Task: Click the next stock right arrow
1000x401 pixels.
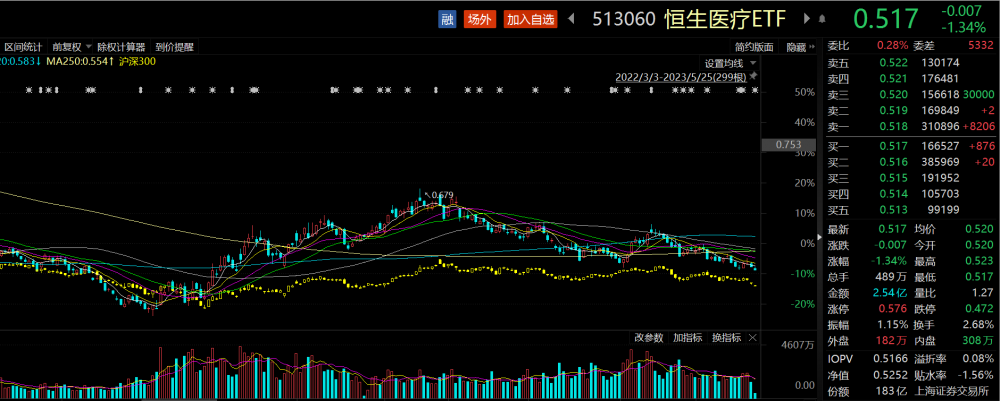Action: coord(807,19)
